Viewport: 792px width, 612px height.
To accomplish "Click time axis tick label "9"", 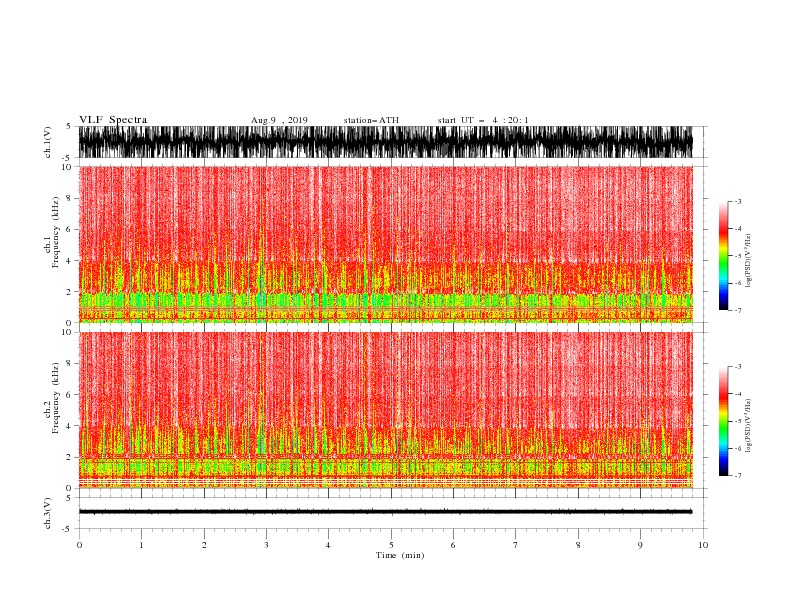I will click(640, 545).
